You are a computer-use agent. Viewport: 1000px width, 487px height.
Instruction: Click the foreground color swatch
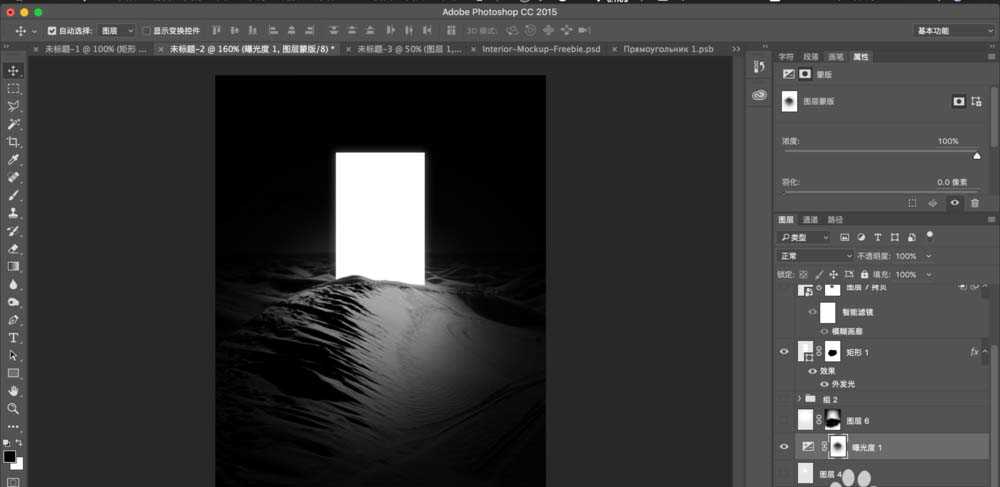pos(9,457)
